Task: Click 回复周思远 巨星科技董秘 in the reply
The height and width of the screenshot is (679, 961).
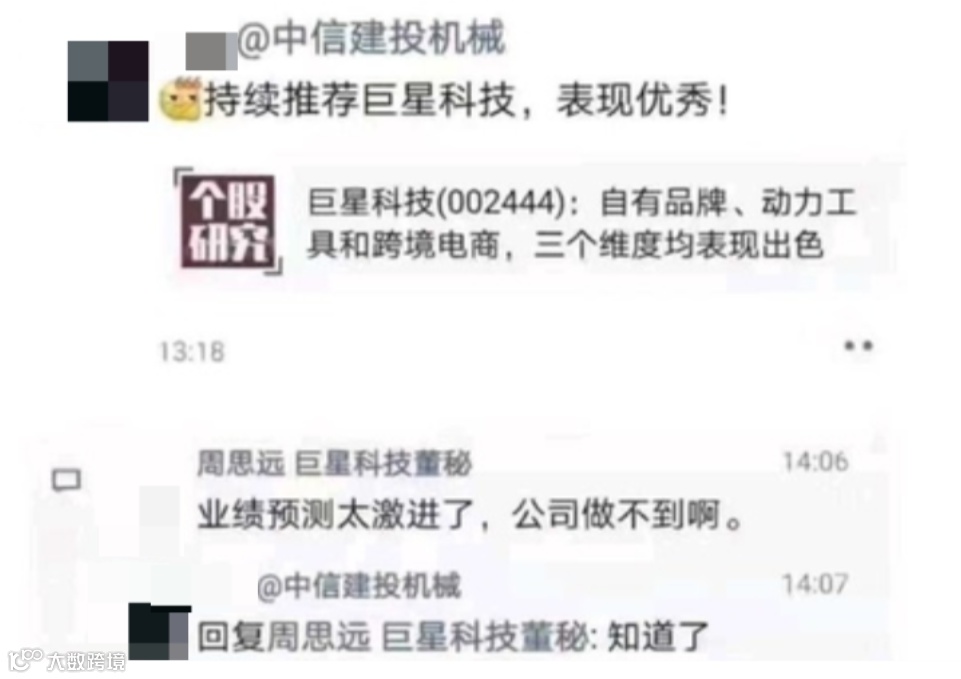Action: pyautogui.click(x=395, y=637)
